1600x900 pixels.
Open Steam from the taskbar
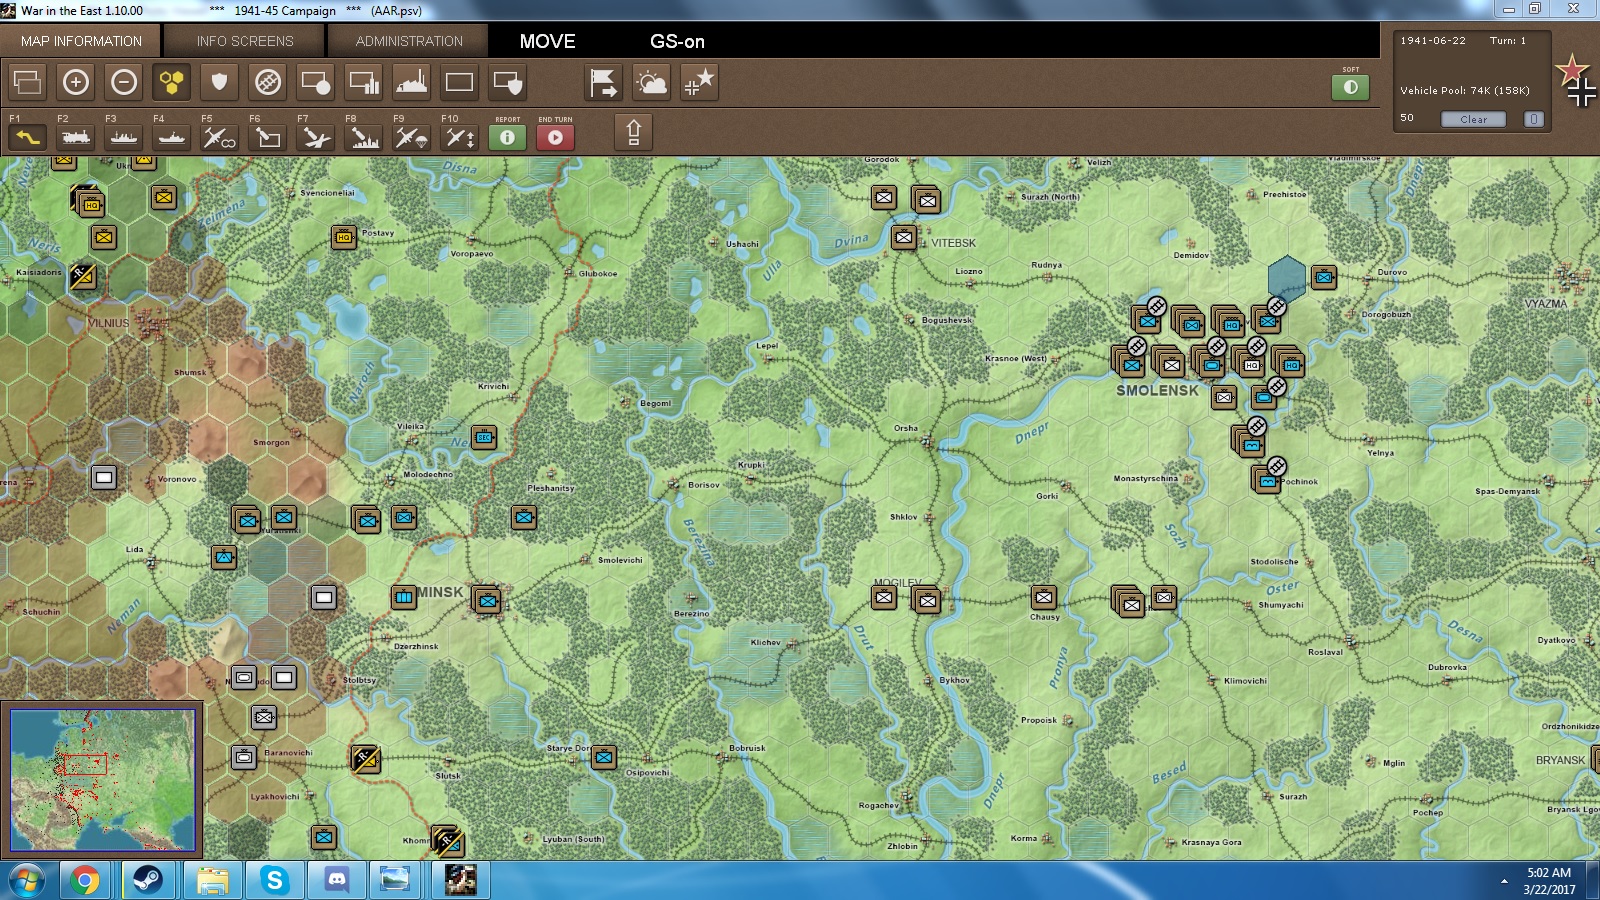click(149, 881)
